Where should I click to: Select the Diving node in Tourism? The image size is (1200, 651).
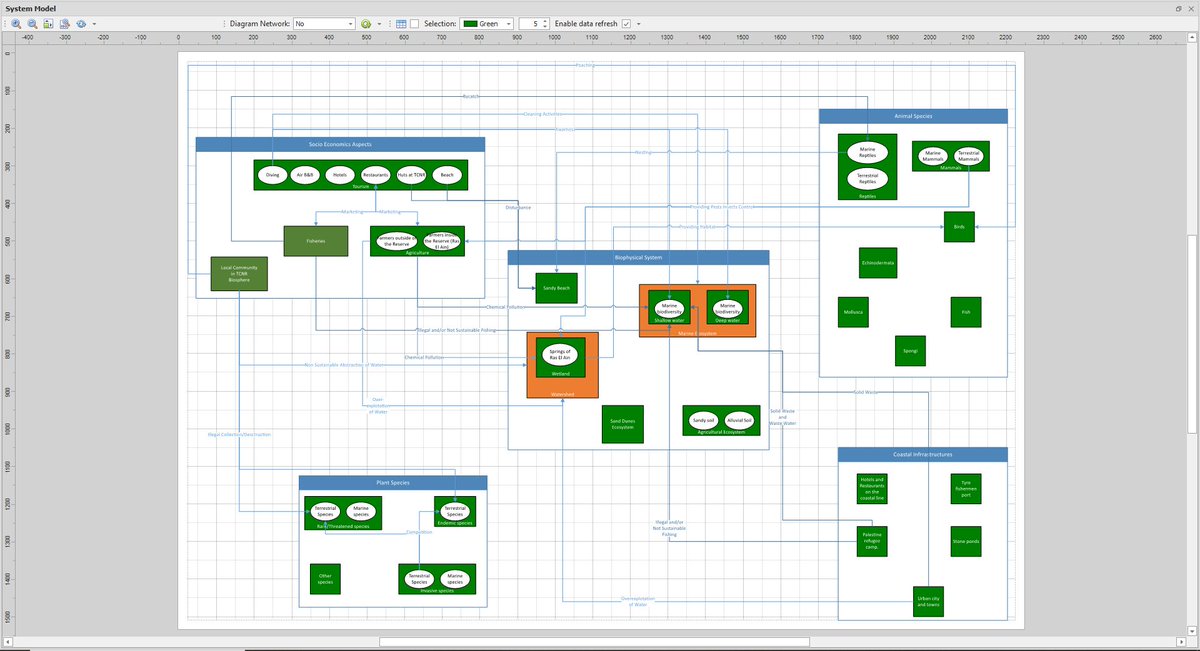(x=272, y=175)
